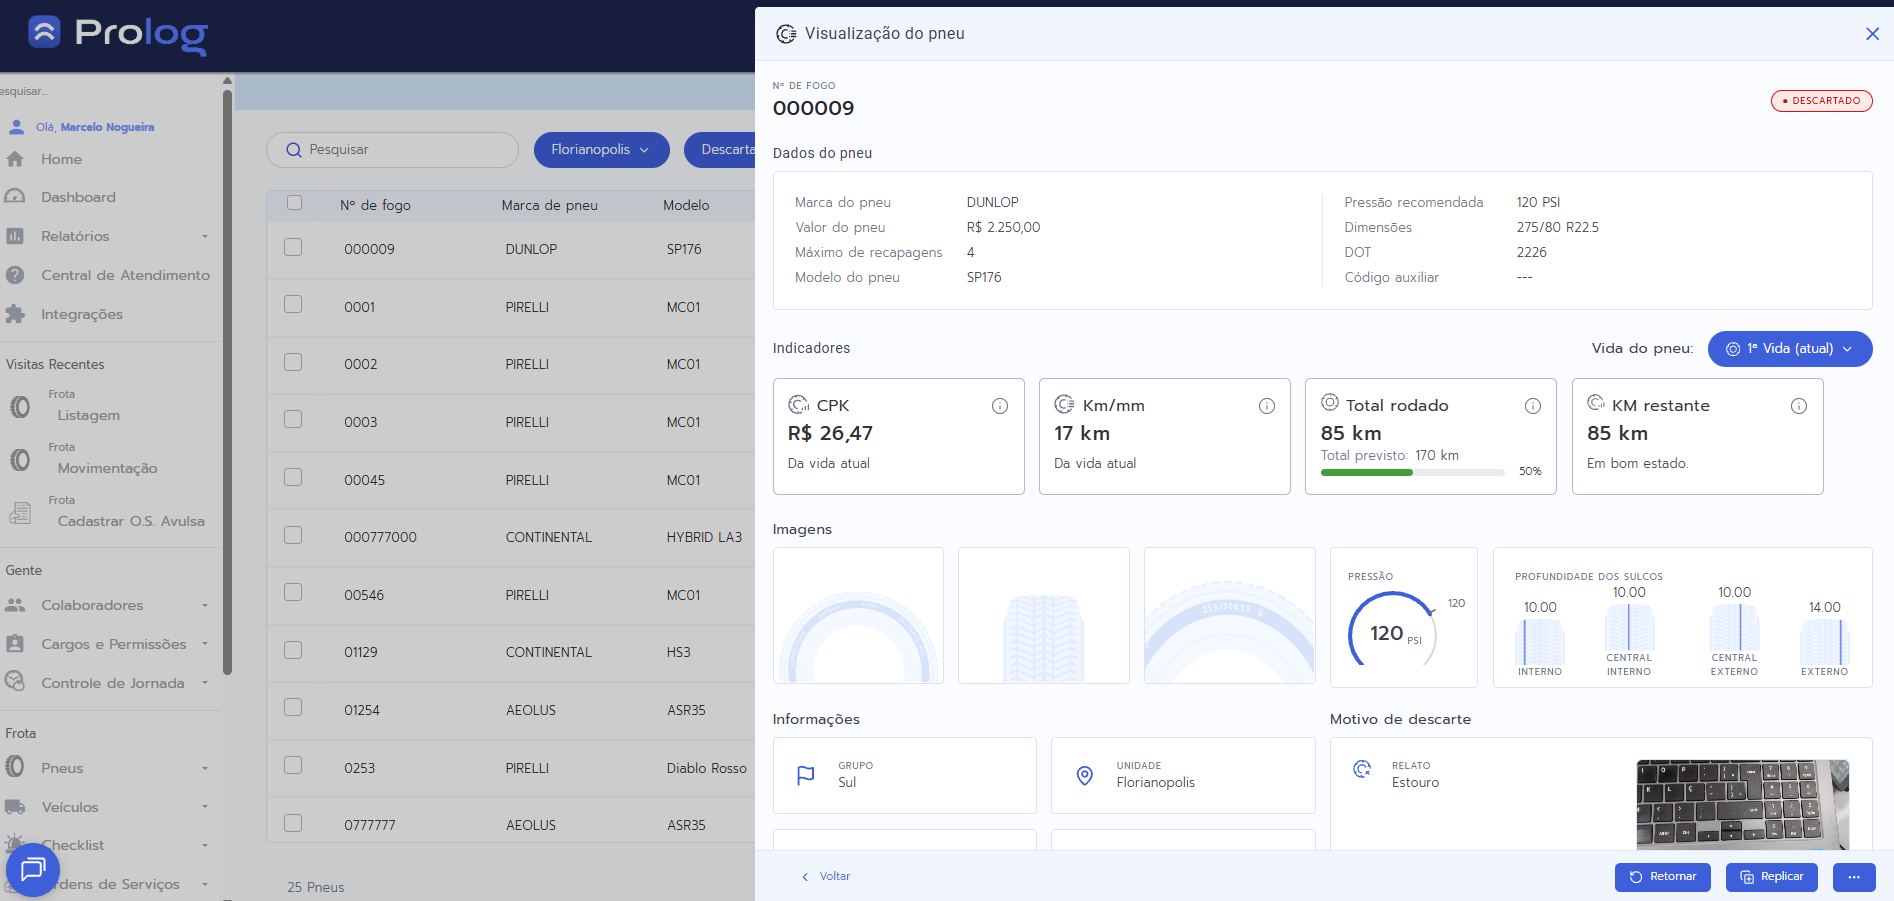This screenshot has width=1894, height=901.
Task: Expand the Florianopolis unit filter
Action: tap(600, 150)
